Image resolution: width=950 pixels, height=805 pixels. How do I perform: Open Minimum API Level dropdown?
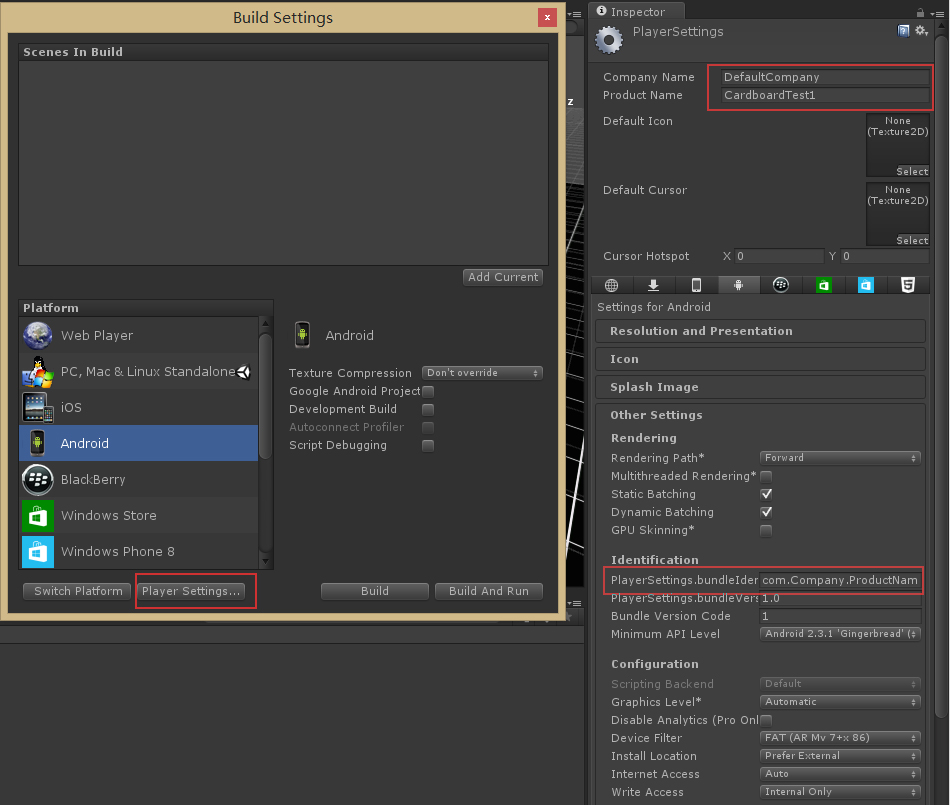(x=840, y=634)
